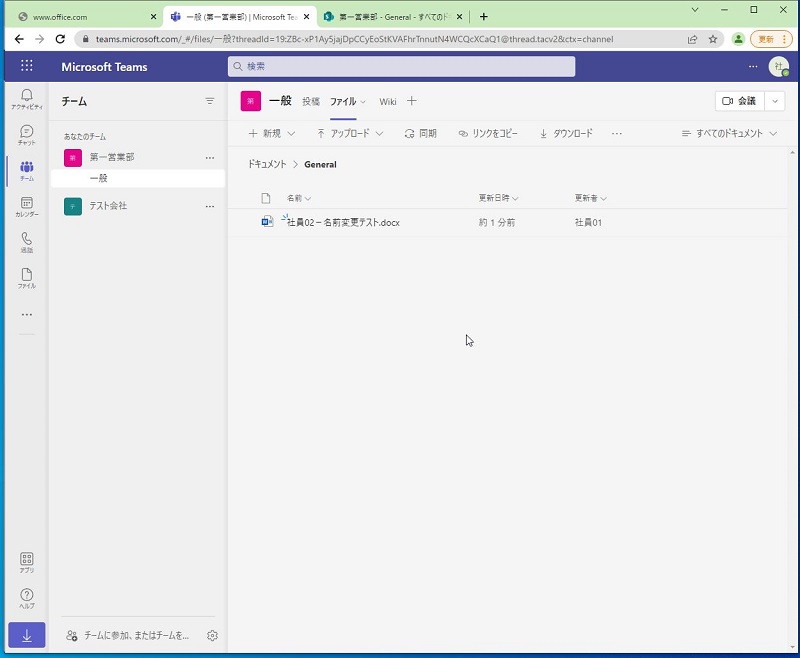800x658 pixels.
Task: Add a tab with the plus icon
Action: pyautogui.click(x=412, y=101)
